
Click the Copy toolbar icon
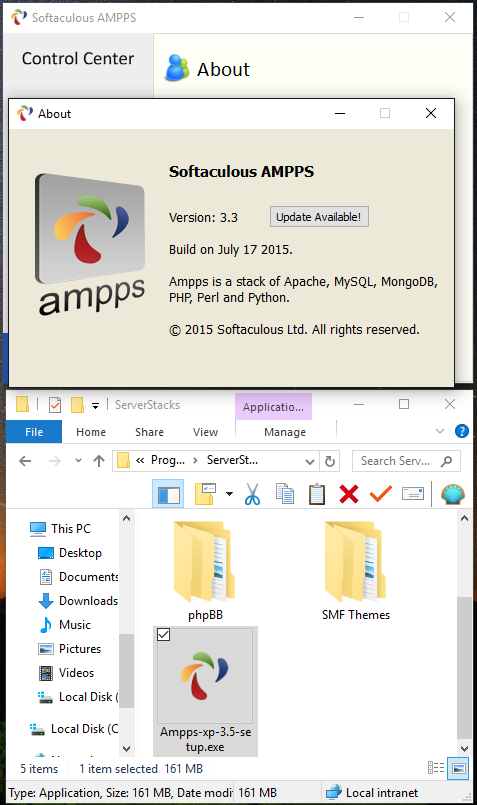pos(284,494)
